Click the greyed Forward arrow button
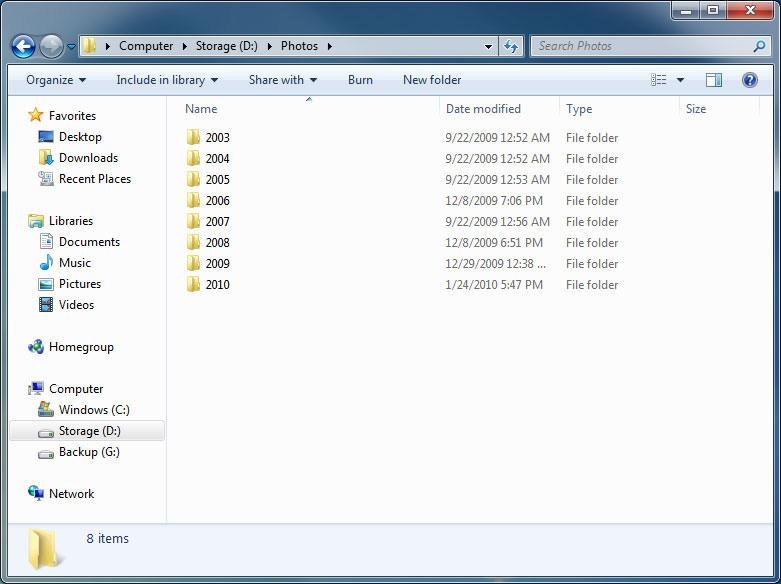 point(51,46)
